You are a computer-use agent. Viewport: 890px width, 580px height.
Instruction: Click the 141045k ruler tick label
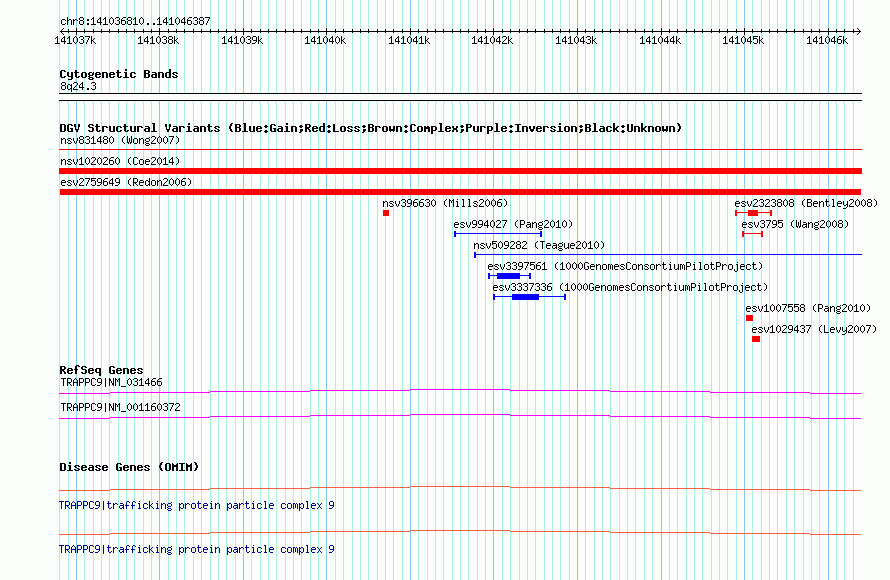743,40
